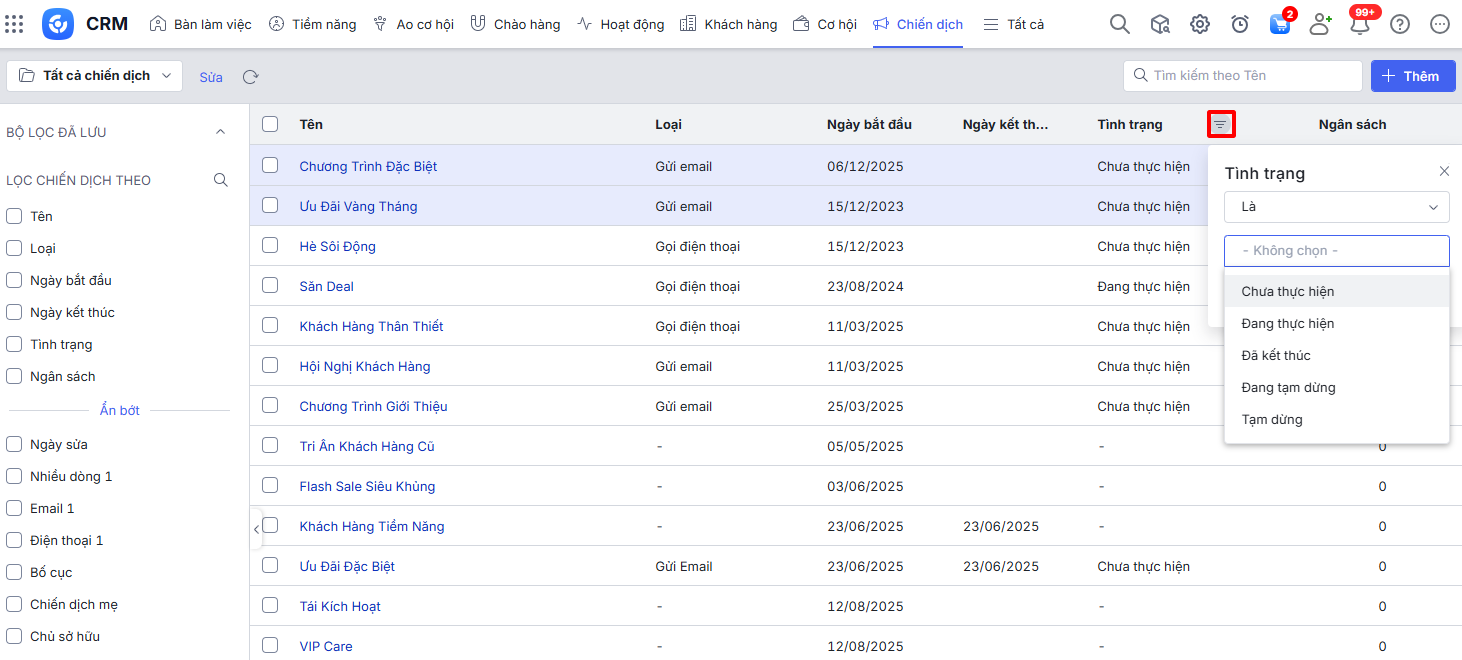
Task: Search filter fields with magnifier icon in sidebar
Action: [221, 180]
